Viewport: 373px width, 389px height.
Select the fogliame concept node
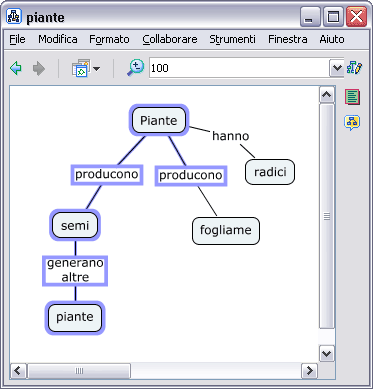tap(226, 230)
